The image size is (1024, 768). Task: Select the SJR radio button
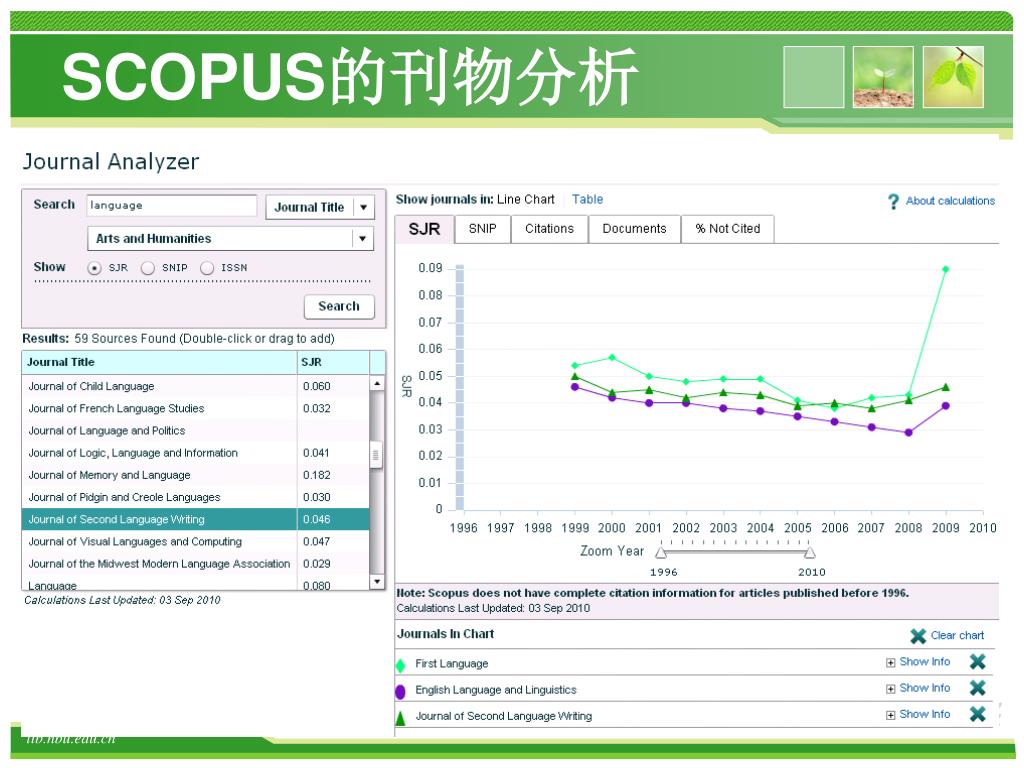[95, 268]
